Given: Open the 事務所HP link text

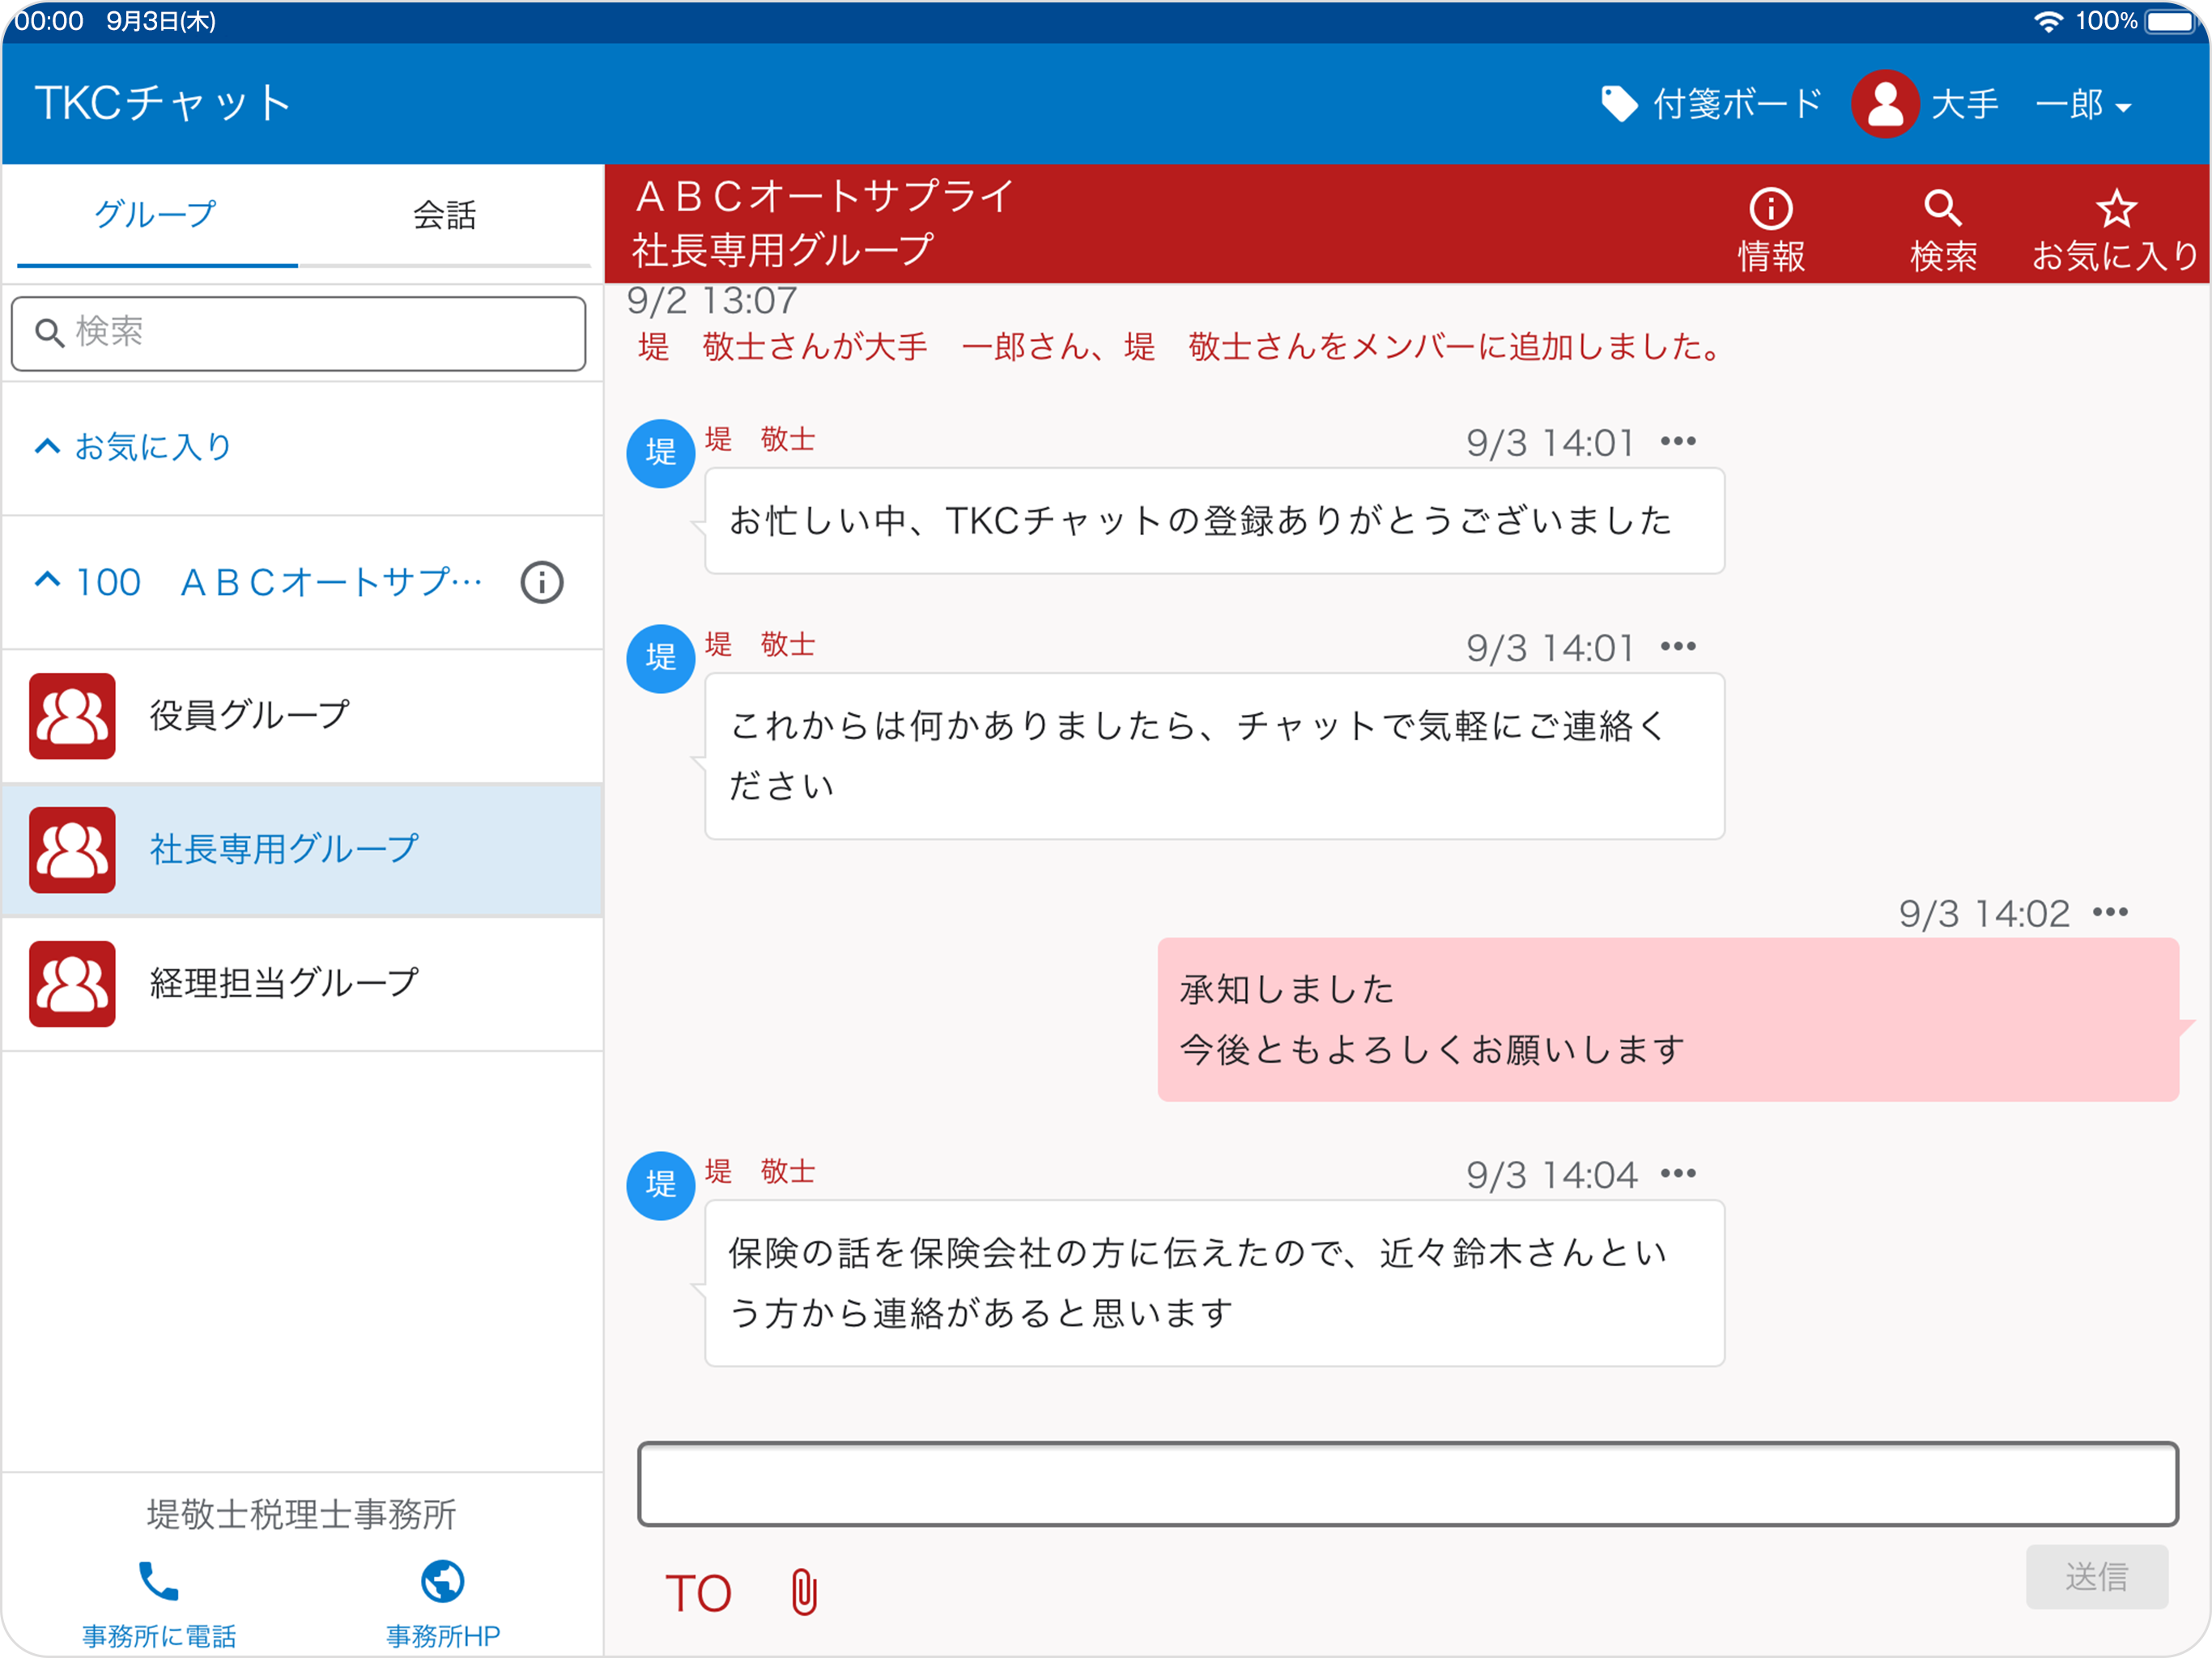Looking at the screenshot, I should point(443,1636).
